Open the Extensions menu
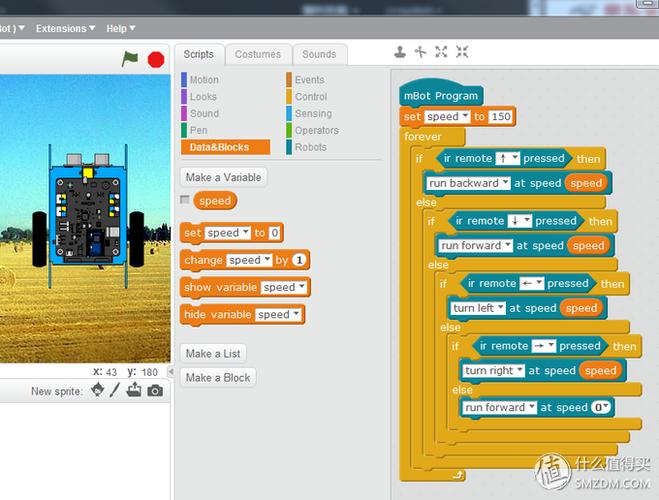The height and width of the screenshot is (500, 659). (65, 29)
